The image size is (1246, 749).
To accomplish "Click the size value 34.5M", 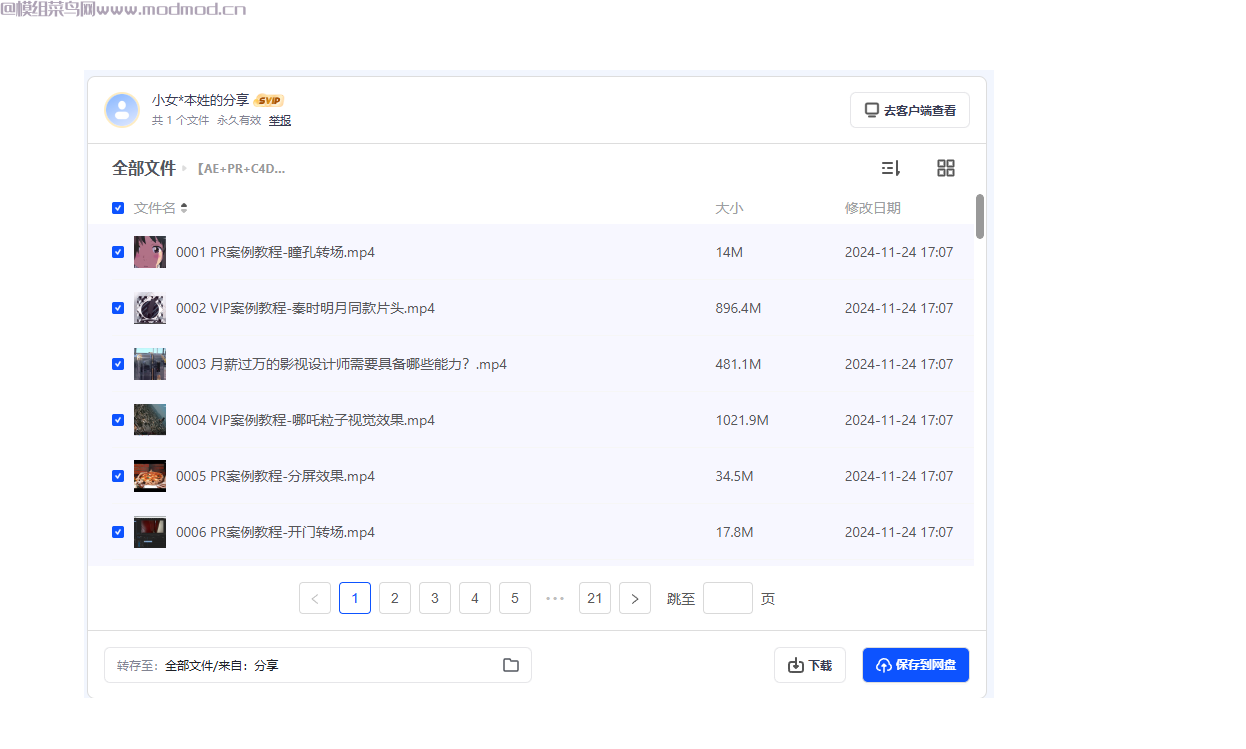I will pos(734,476).
